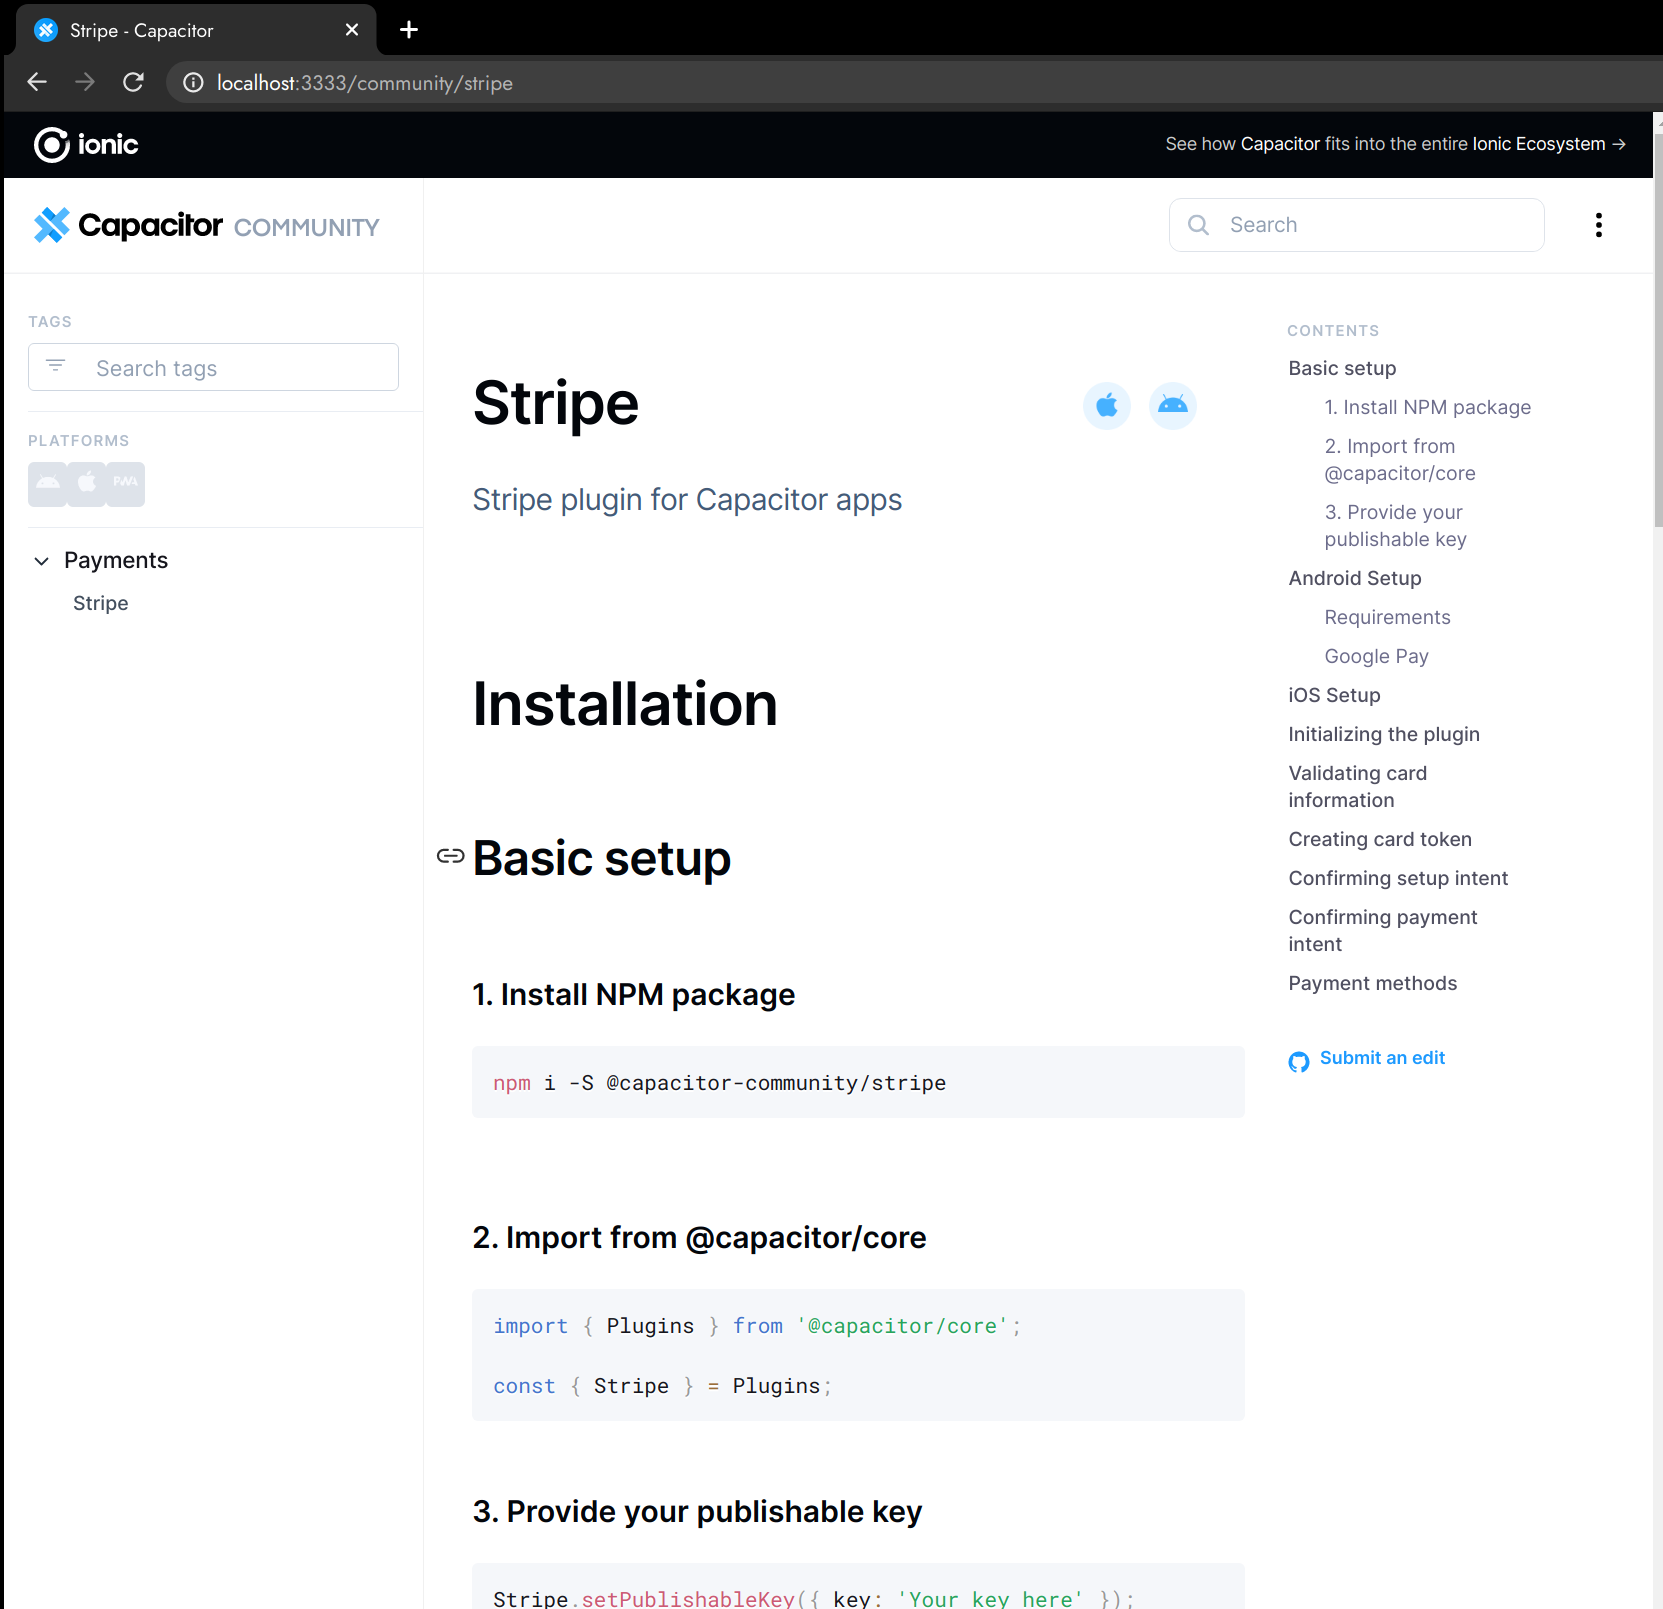Click the filter icon in the tags search

click(x=56, y=366)
